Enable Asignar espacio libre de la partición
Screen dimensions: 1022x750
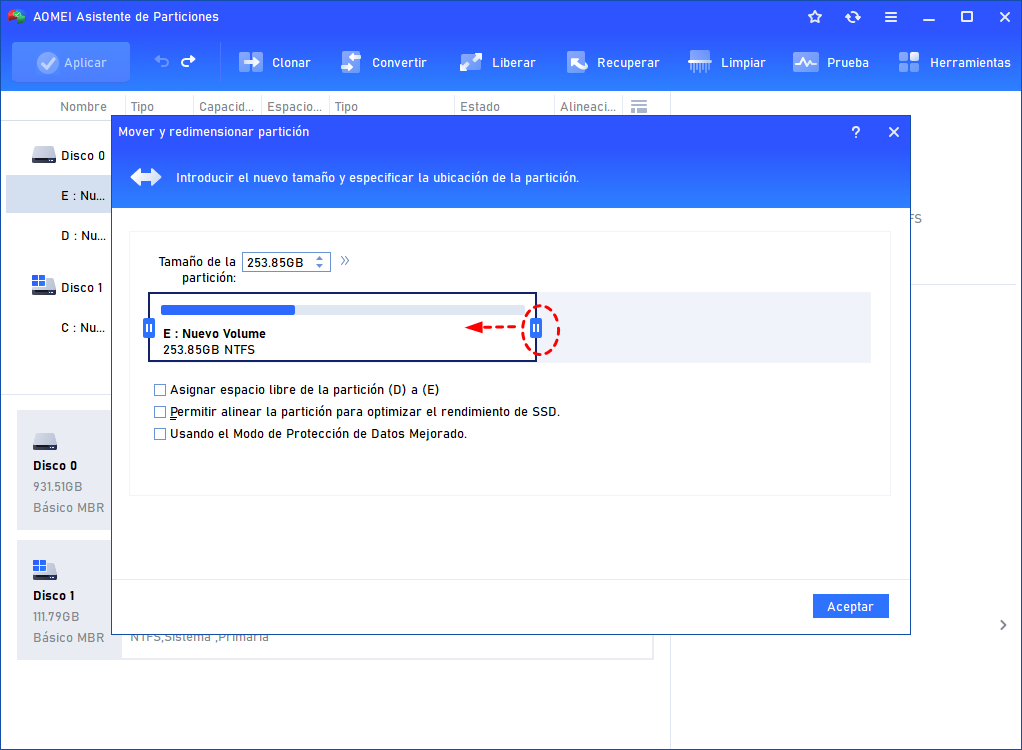tap(160, 390)
